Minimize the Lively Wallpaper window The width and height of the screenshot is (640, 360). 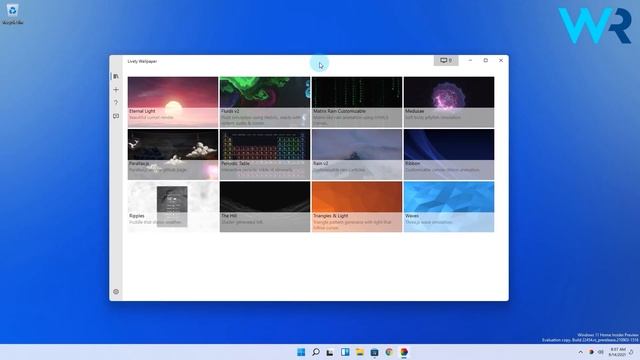(x=470, y=60)
